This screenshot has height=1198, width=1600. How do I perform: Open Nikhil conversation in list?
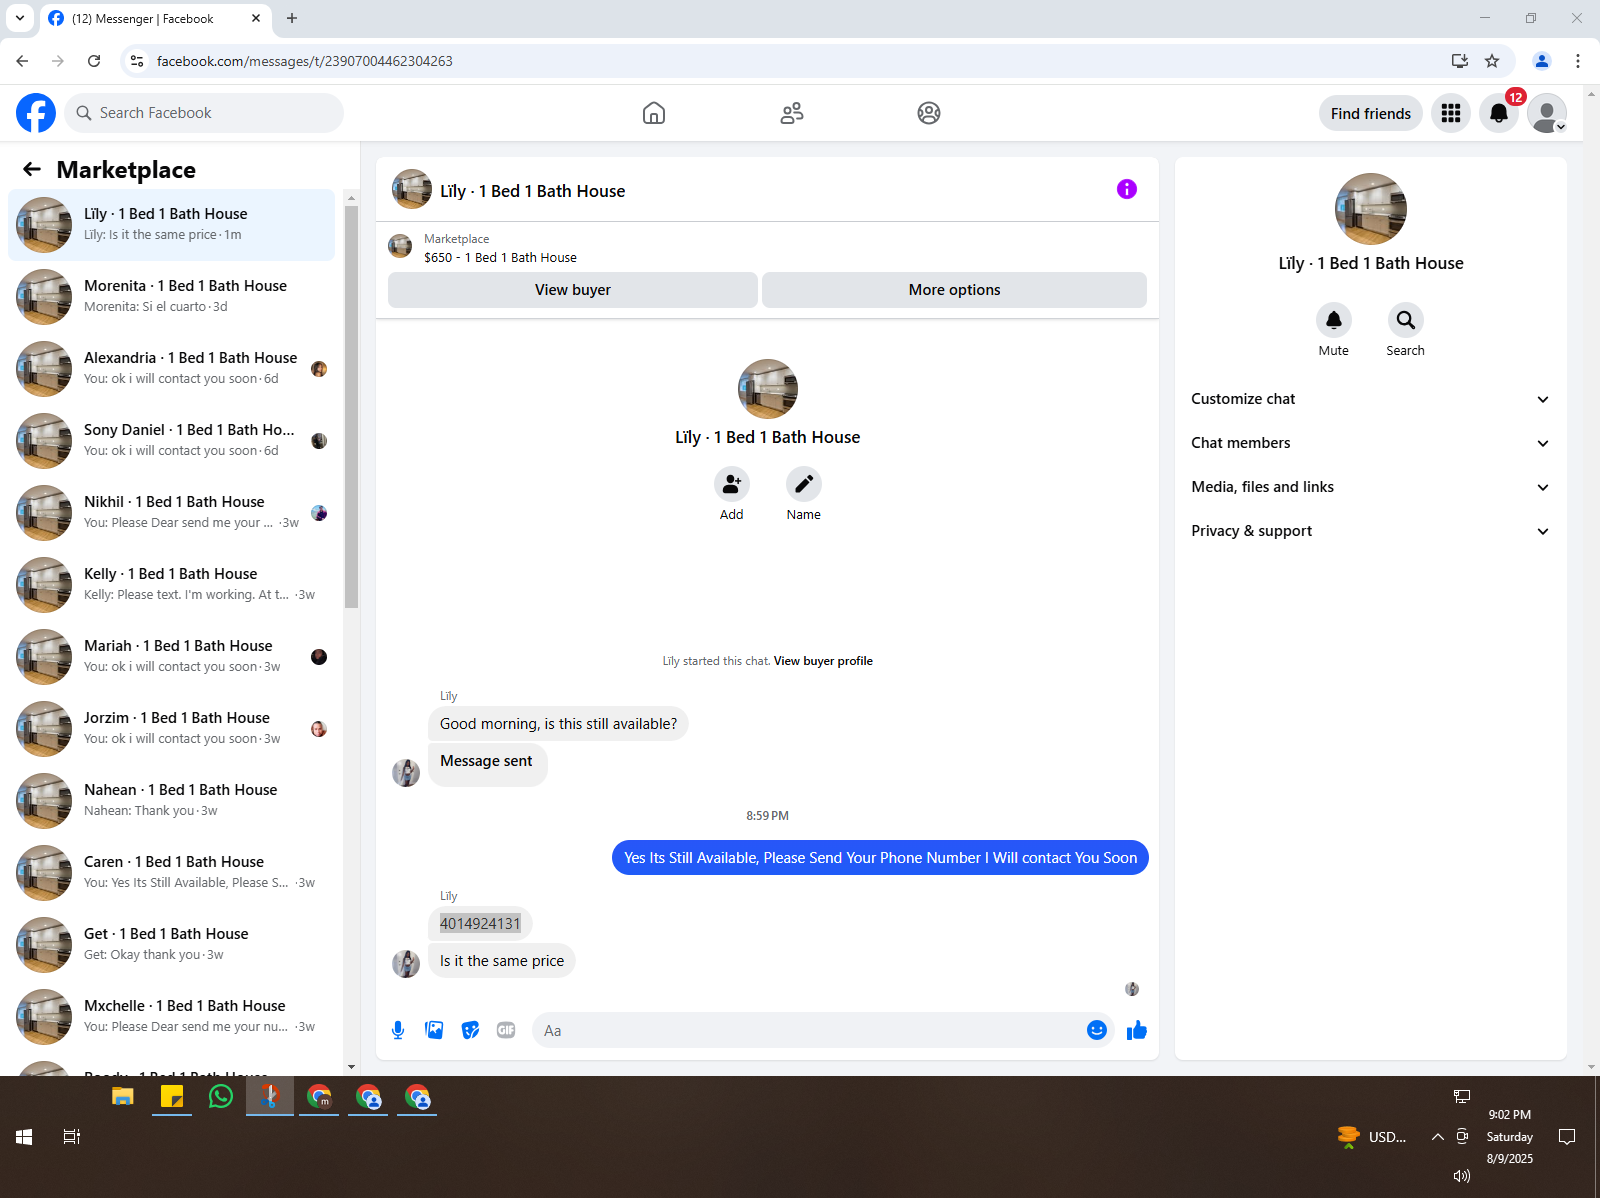(x=172, y=513)
